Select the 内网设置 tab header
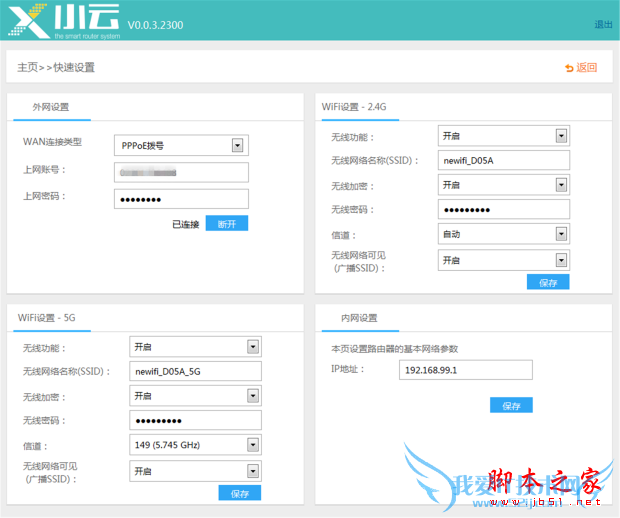The image size is (620, 518). [x=359, y=318]
